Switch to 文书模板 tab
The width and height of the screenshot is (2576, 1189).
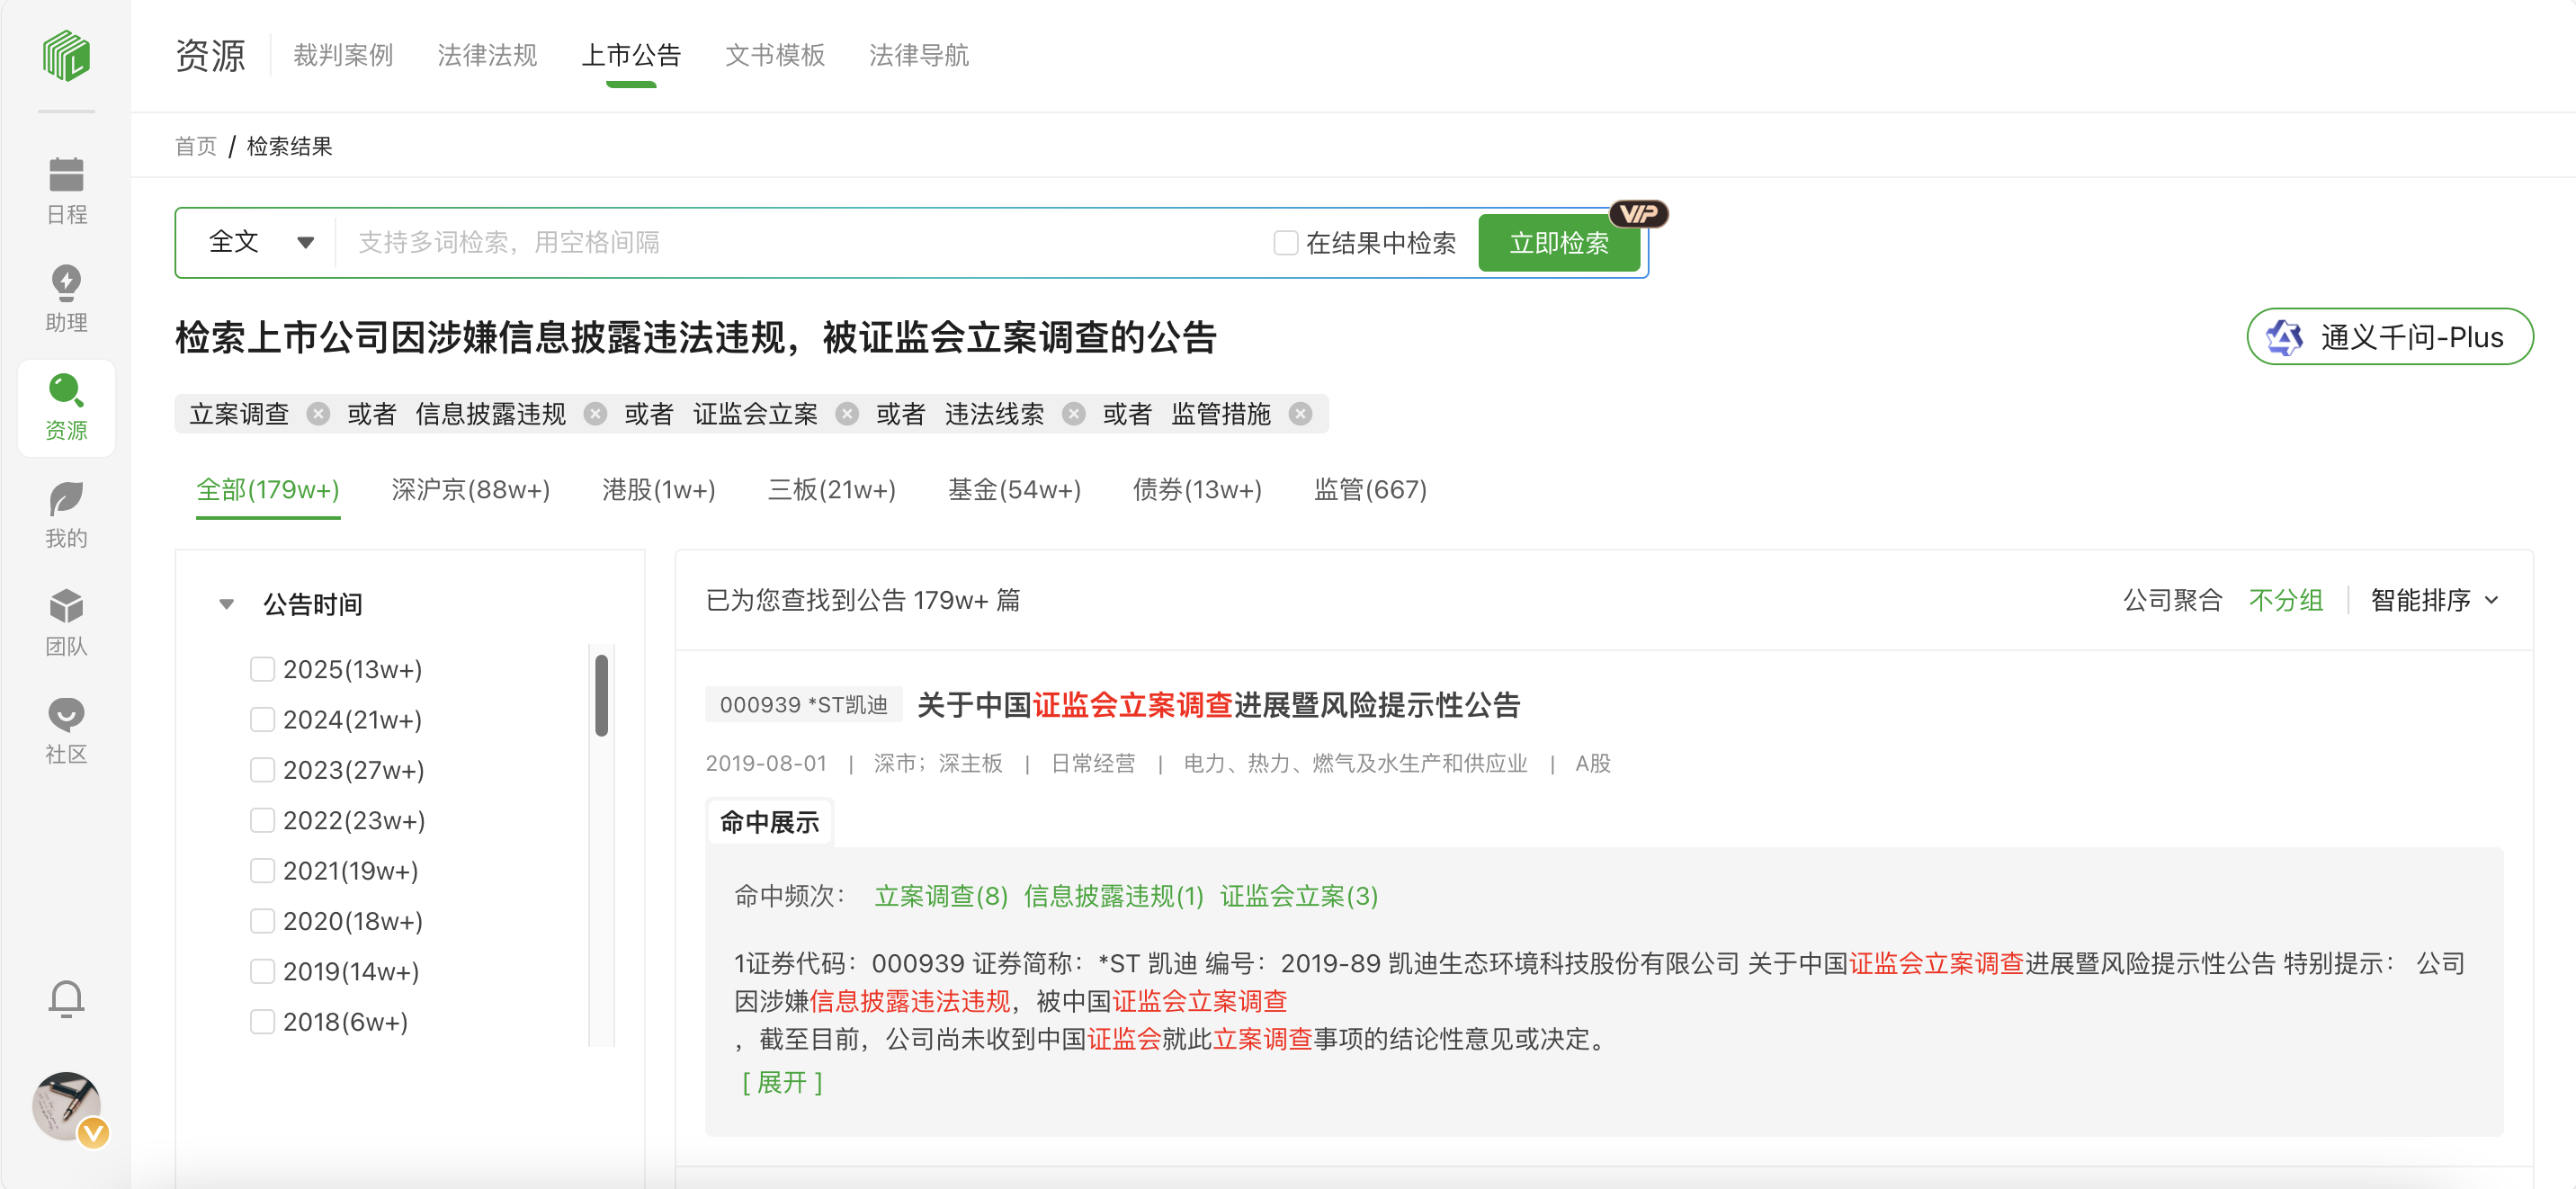point(775,55)
